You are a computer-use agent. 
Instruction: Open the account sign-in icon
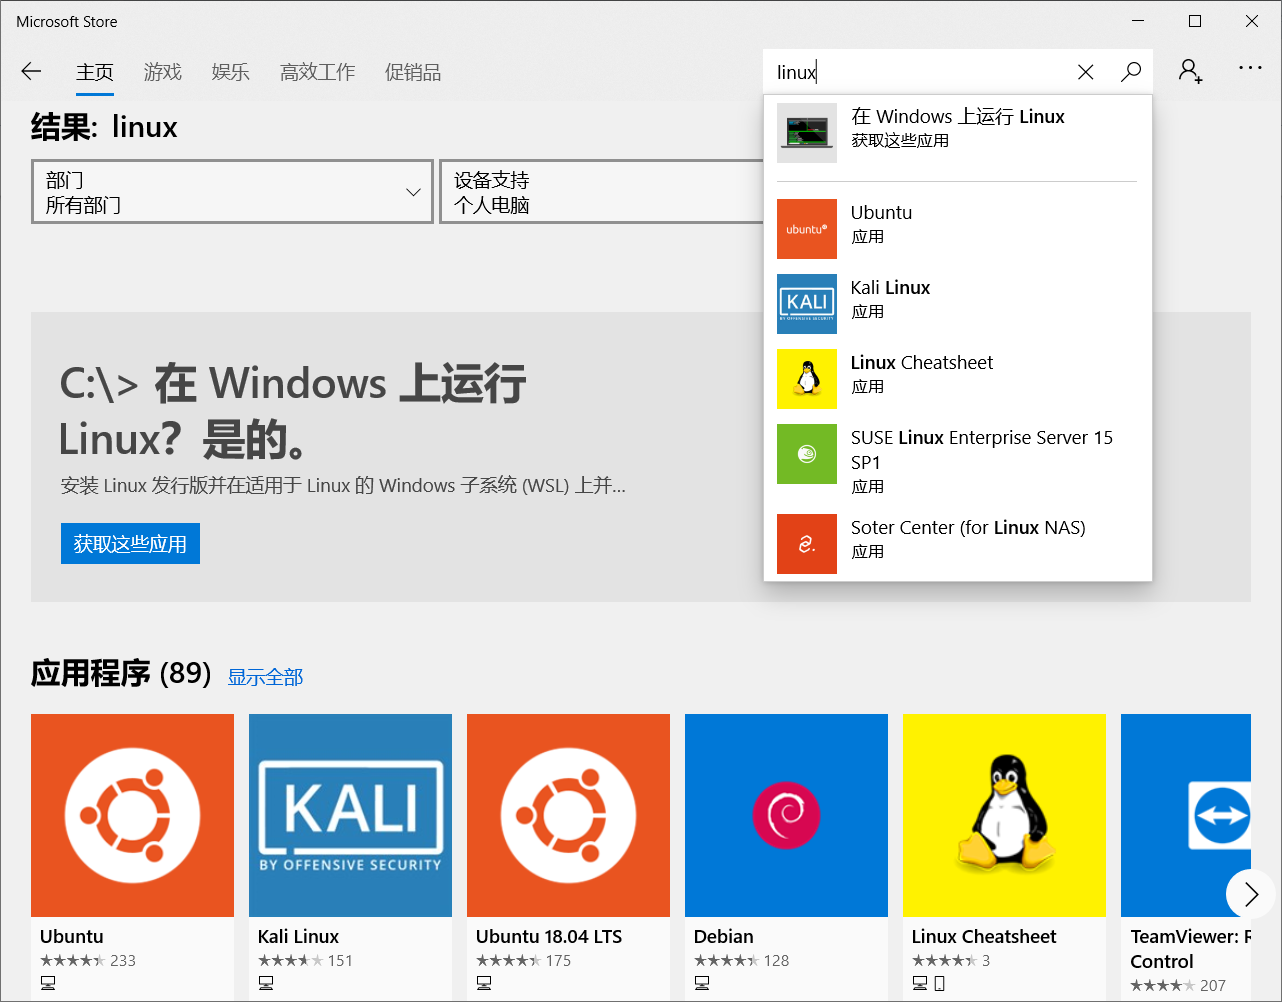(x=1190, y=71)
